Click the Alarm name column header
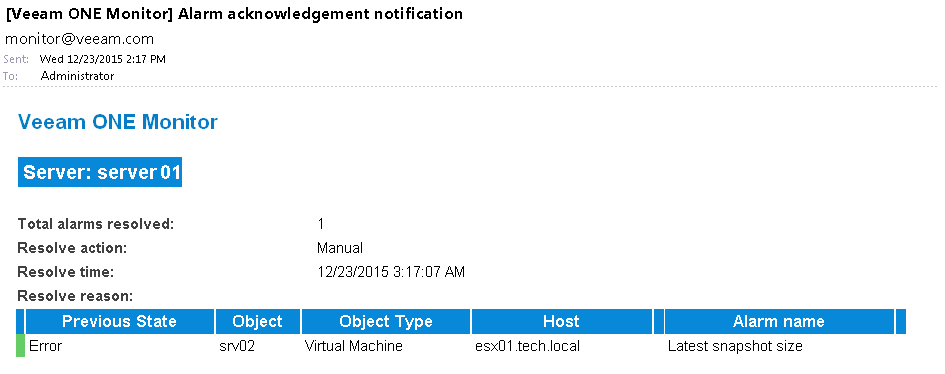This screenshot has width=945, height=374. coord(779,322)
